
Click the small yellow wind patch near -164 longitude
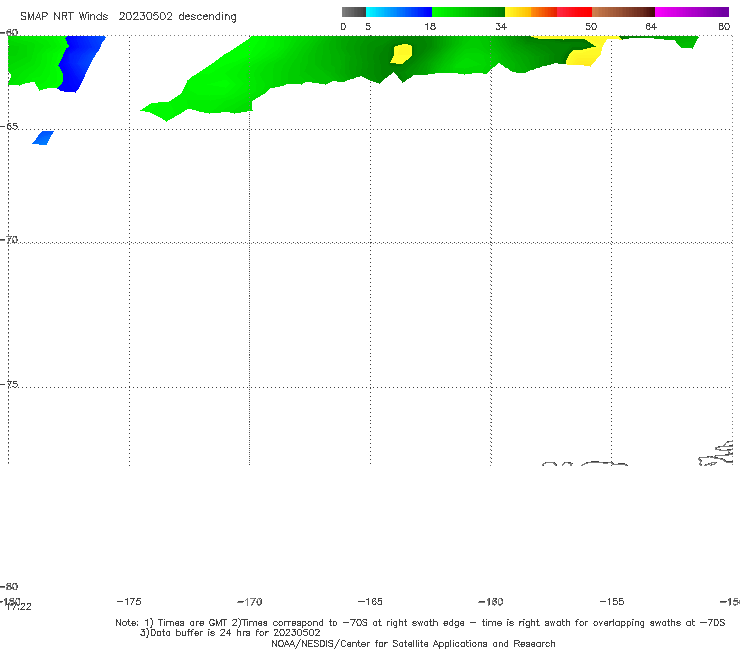(x=402, y=53)
